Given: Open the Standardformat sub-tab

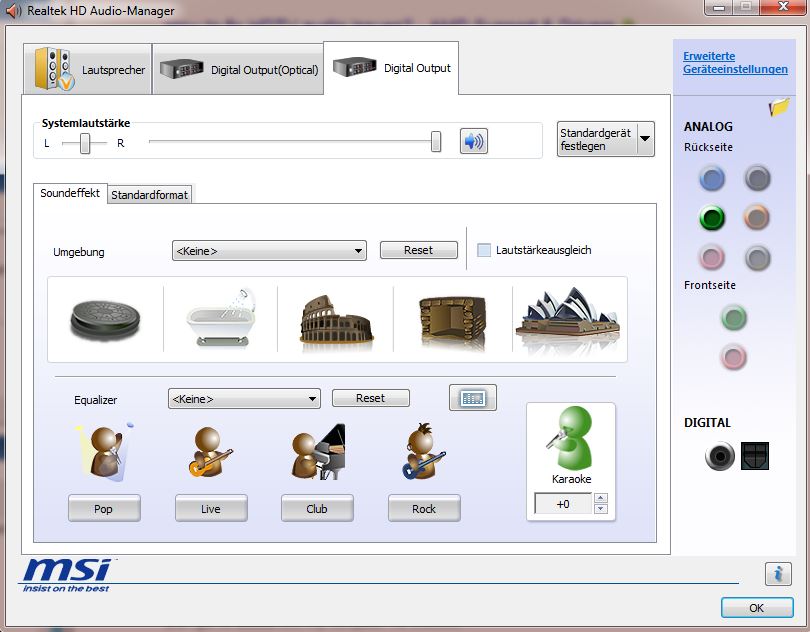Looking at the screenshot, I should click(149, 195).
